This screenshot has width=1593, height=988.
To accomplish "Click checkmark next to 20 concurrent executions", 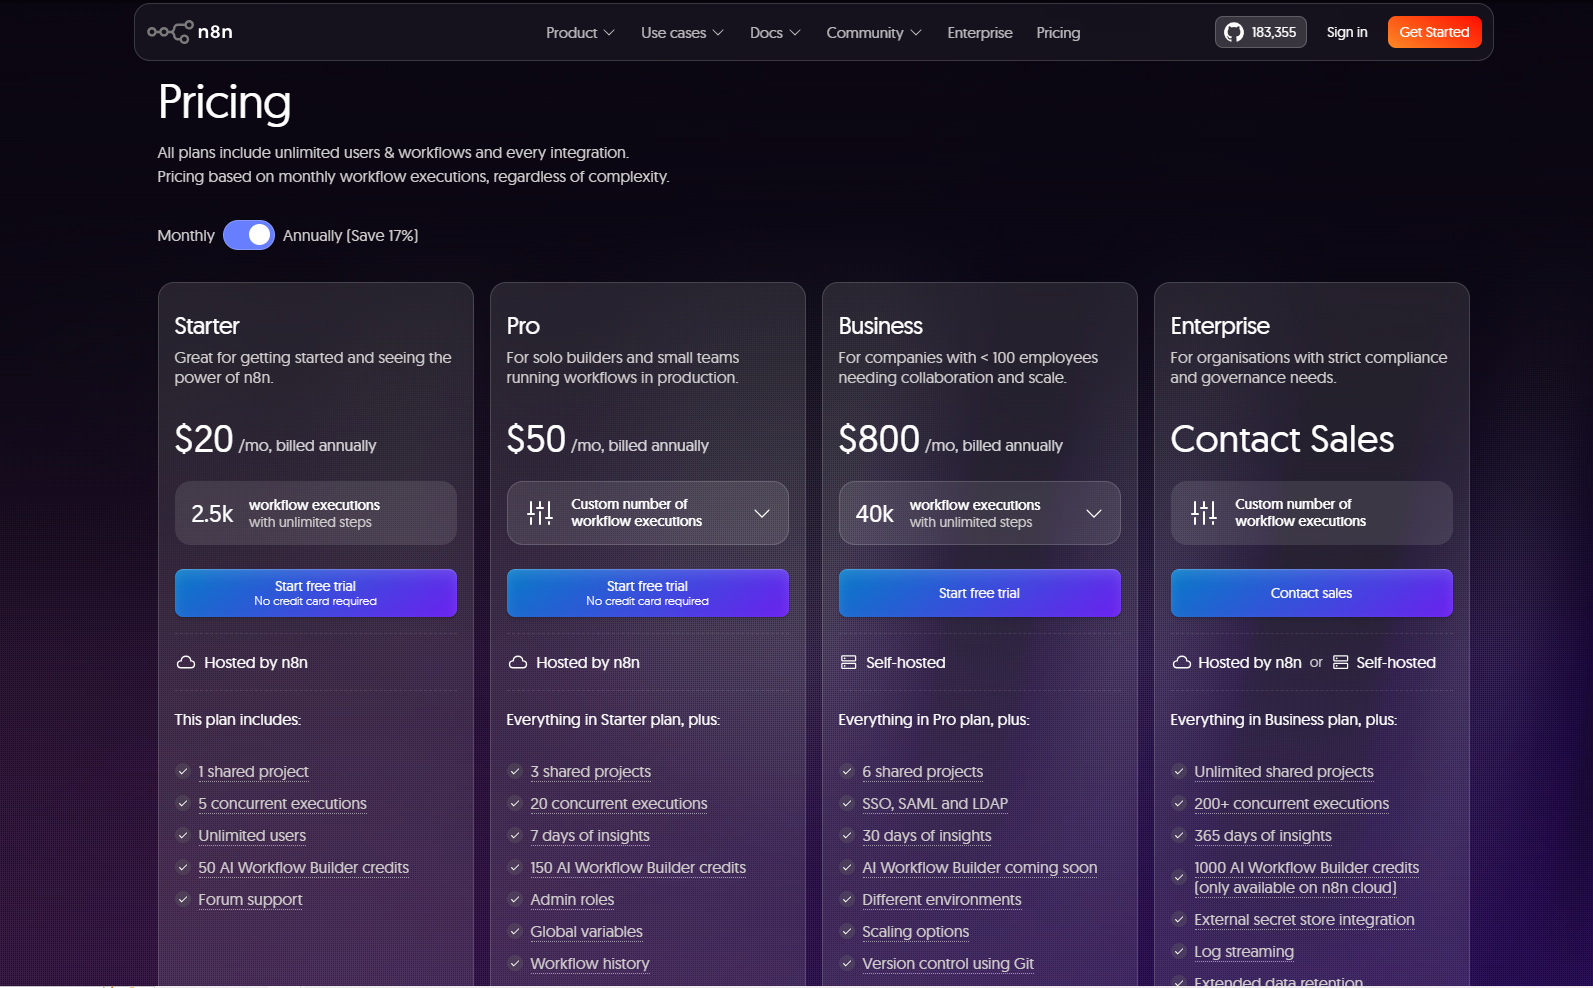I will pos(515,803).
